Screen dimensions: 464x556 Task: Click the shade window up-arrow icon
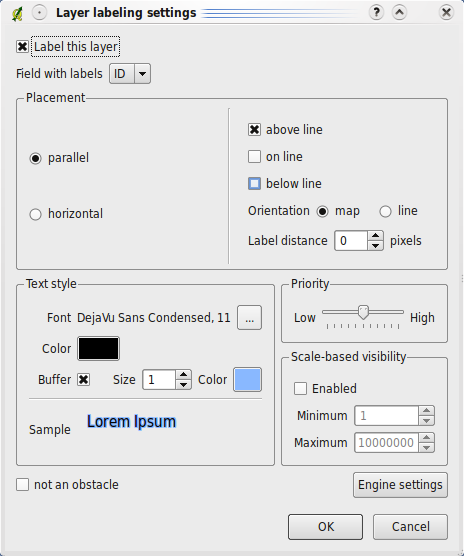tap(399, 13)
